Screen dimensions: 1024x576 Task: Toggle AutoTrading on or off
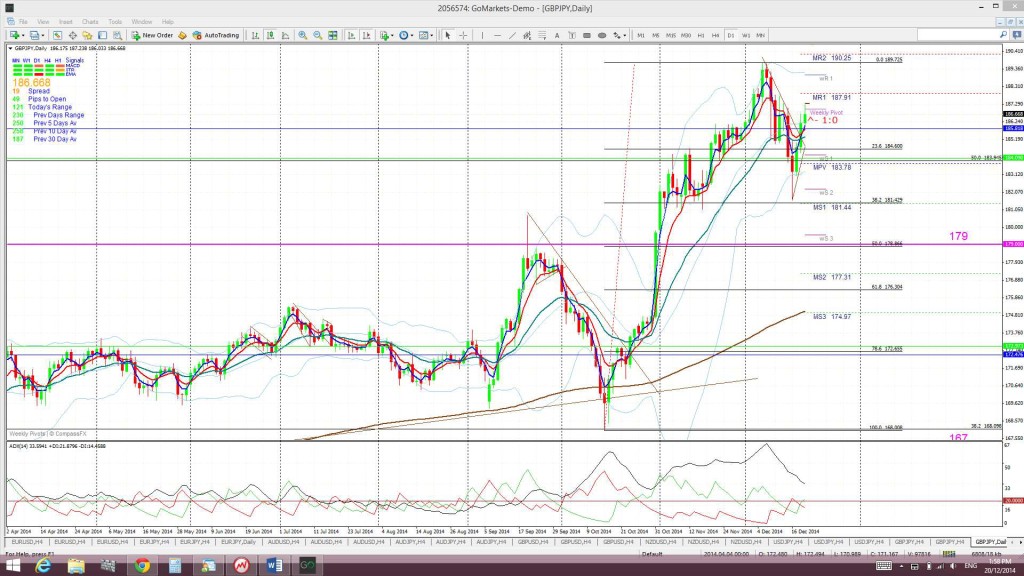click(x=216, y=35)
